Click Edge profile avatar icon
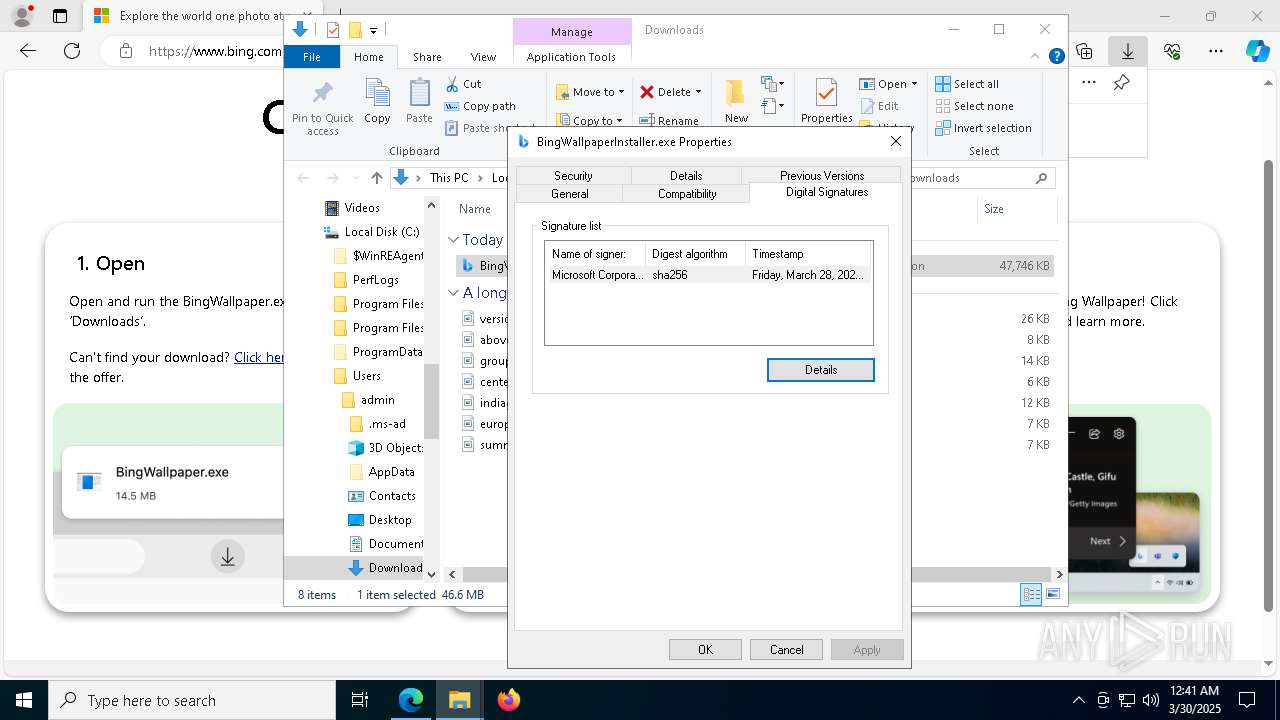The width and height of the screenshot is (1280, 720). click(x=21, y=16)
